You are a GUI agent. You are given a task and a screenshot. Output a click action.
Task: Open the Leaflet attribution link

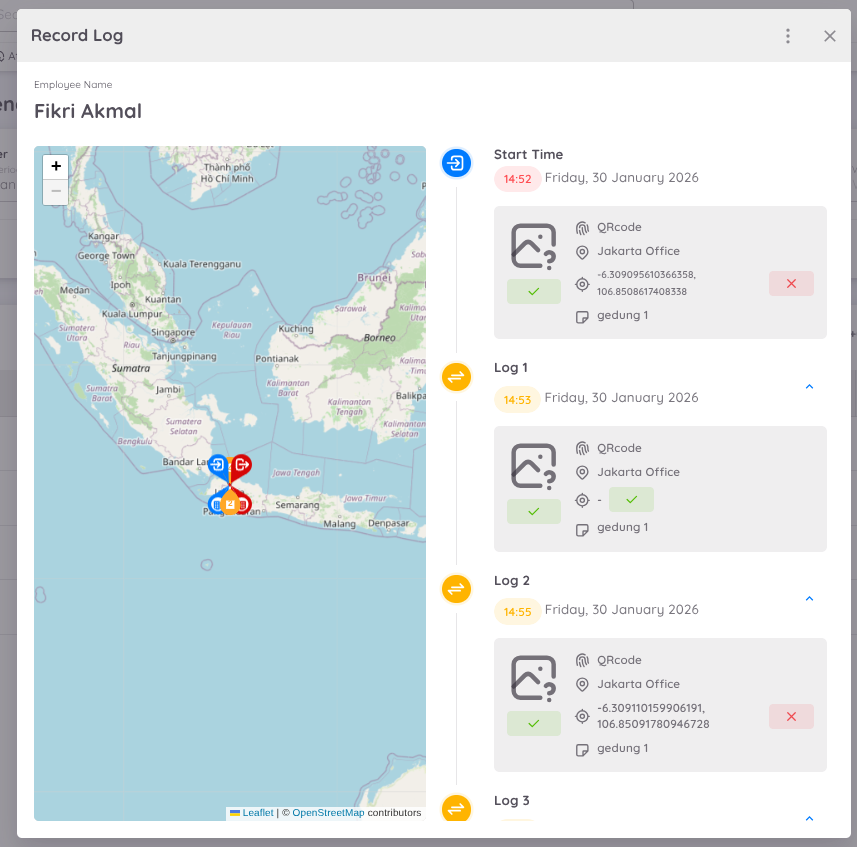click(x=257, y=813)
